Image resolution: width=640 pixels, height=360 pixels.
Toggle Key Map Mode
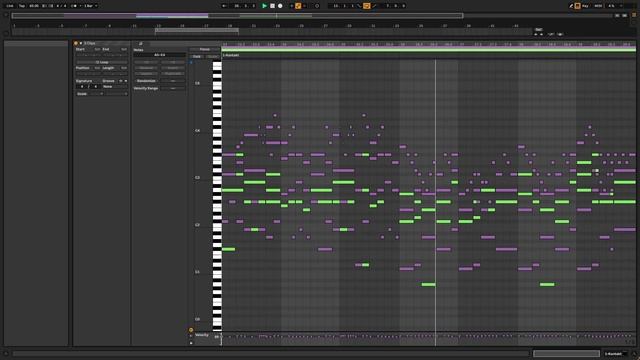click(x=585, y=6)
